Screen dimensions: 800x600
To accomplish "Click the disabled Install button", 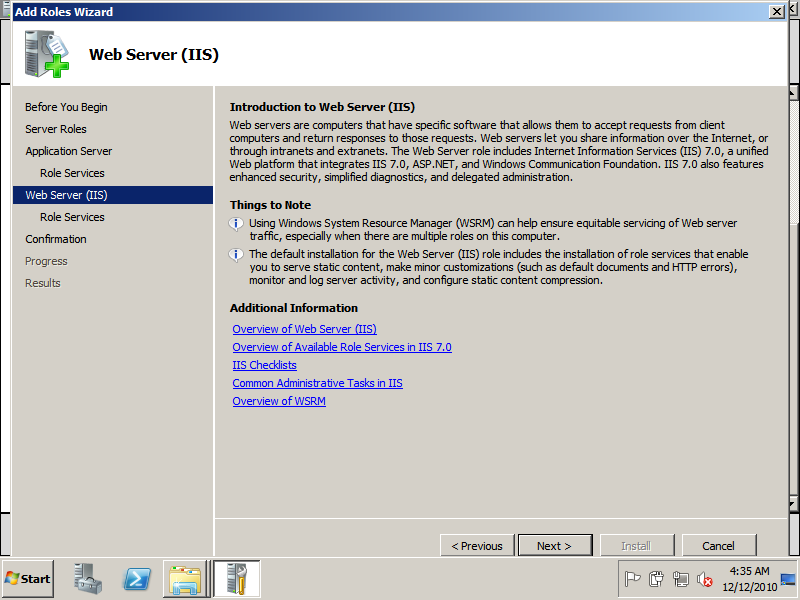I will pyautogui.click(x=637, y=546).
